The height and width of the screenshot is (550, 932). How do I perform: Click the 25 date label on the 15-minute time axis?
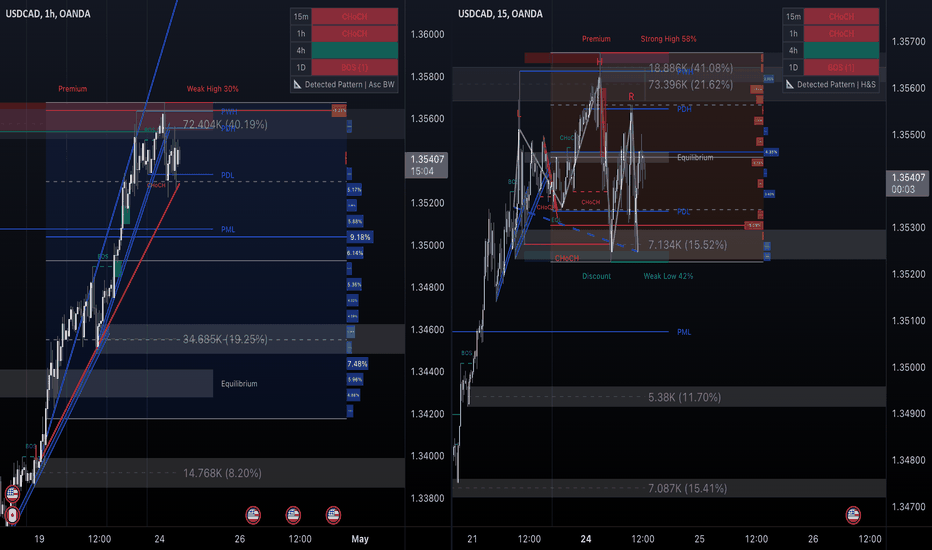tap(700, 539)
